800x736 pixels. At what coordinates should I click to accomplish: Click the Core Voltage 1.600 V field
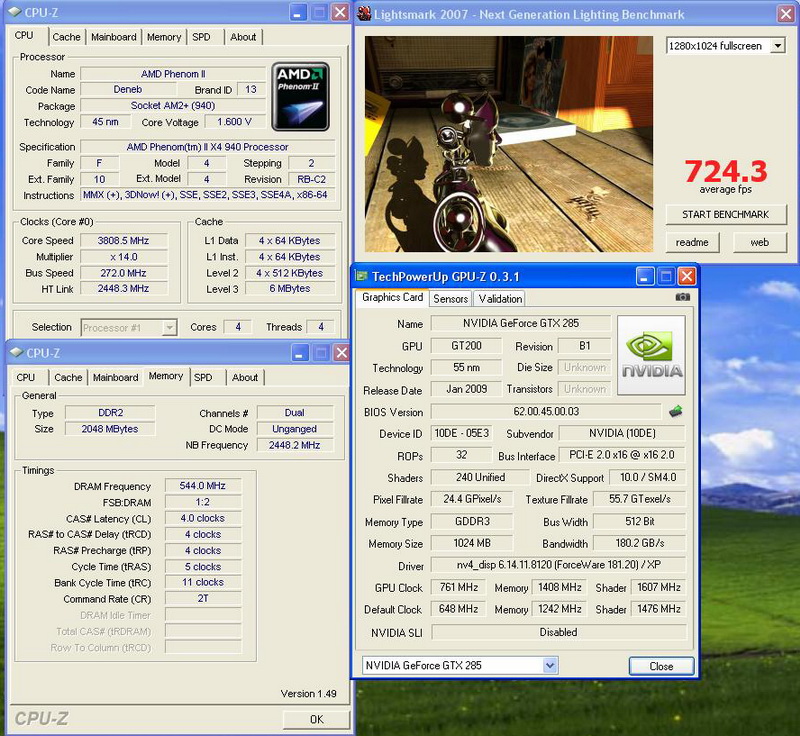[234, 122]
